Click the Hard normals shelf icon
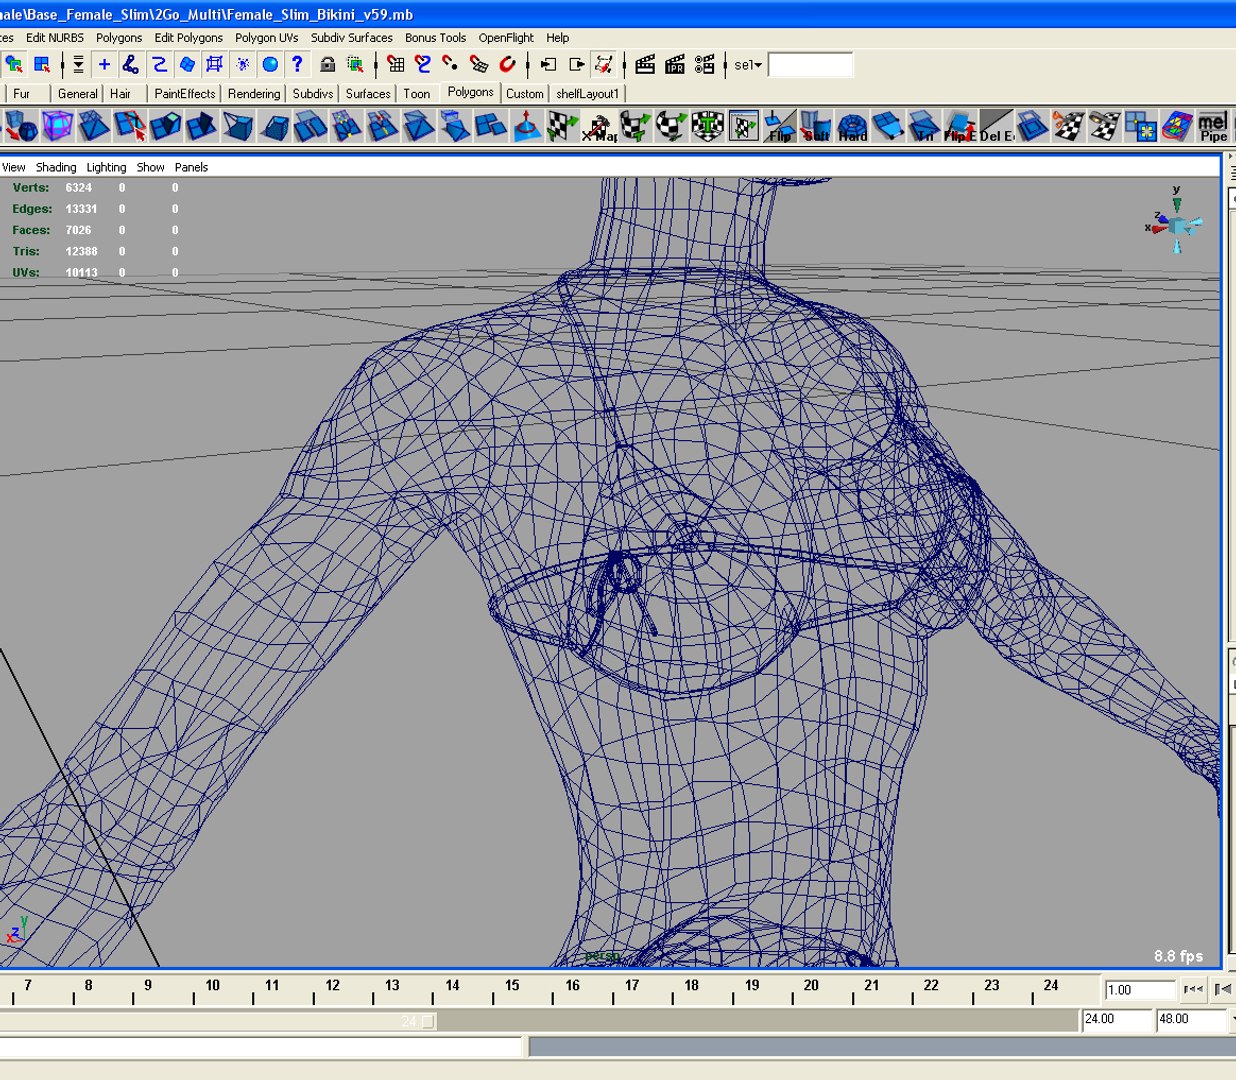 click(x=852, y=127)
